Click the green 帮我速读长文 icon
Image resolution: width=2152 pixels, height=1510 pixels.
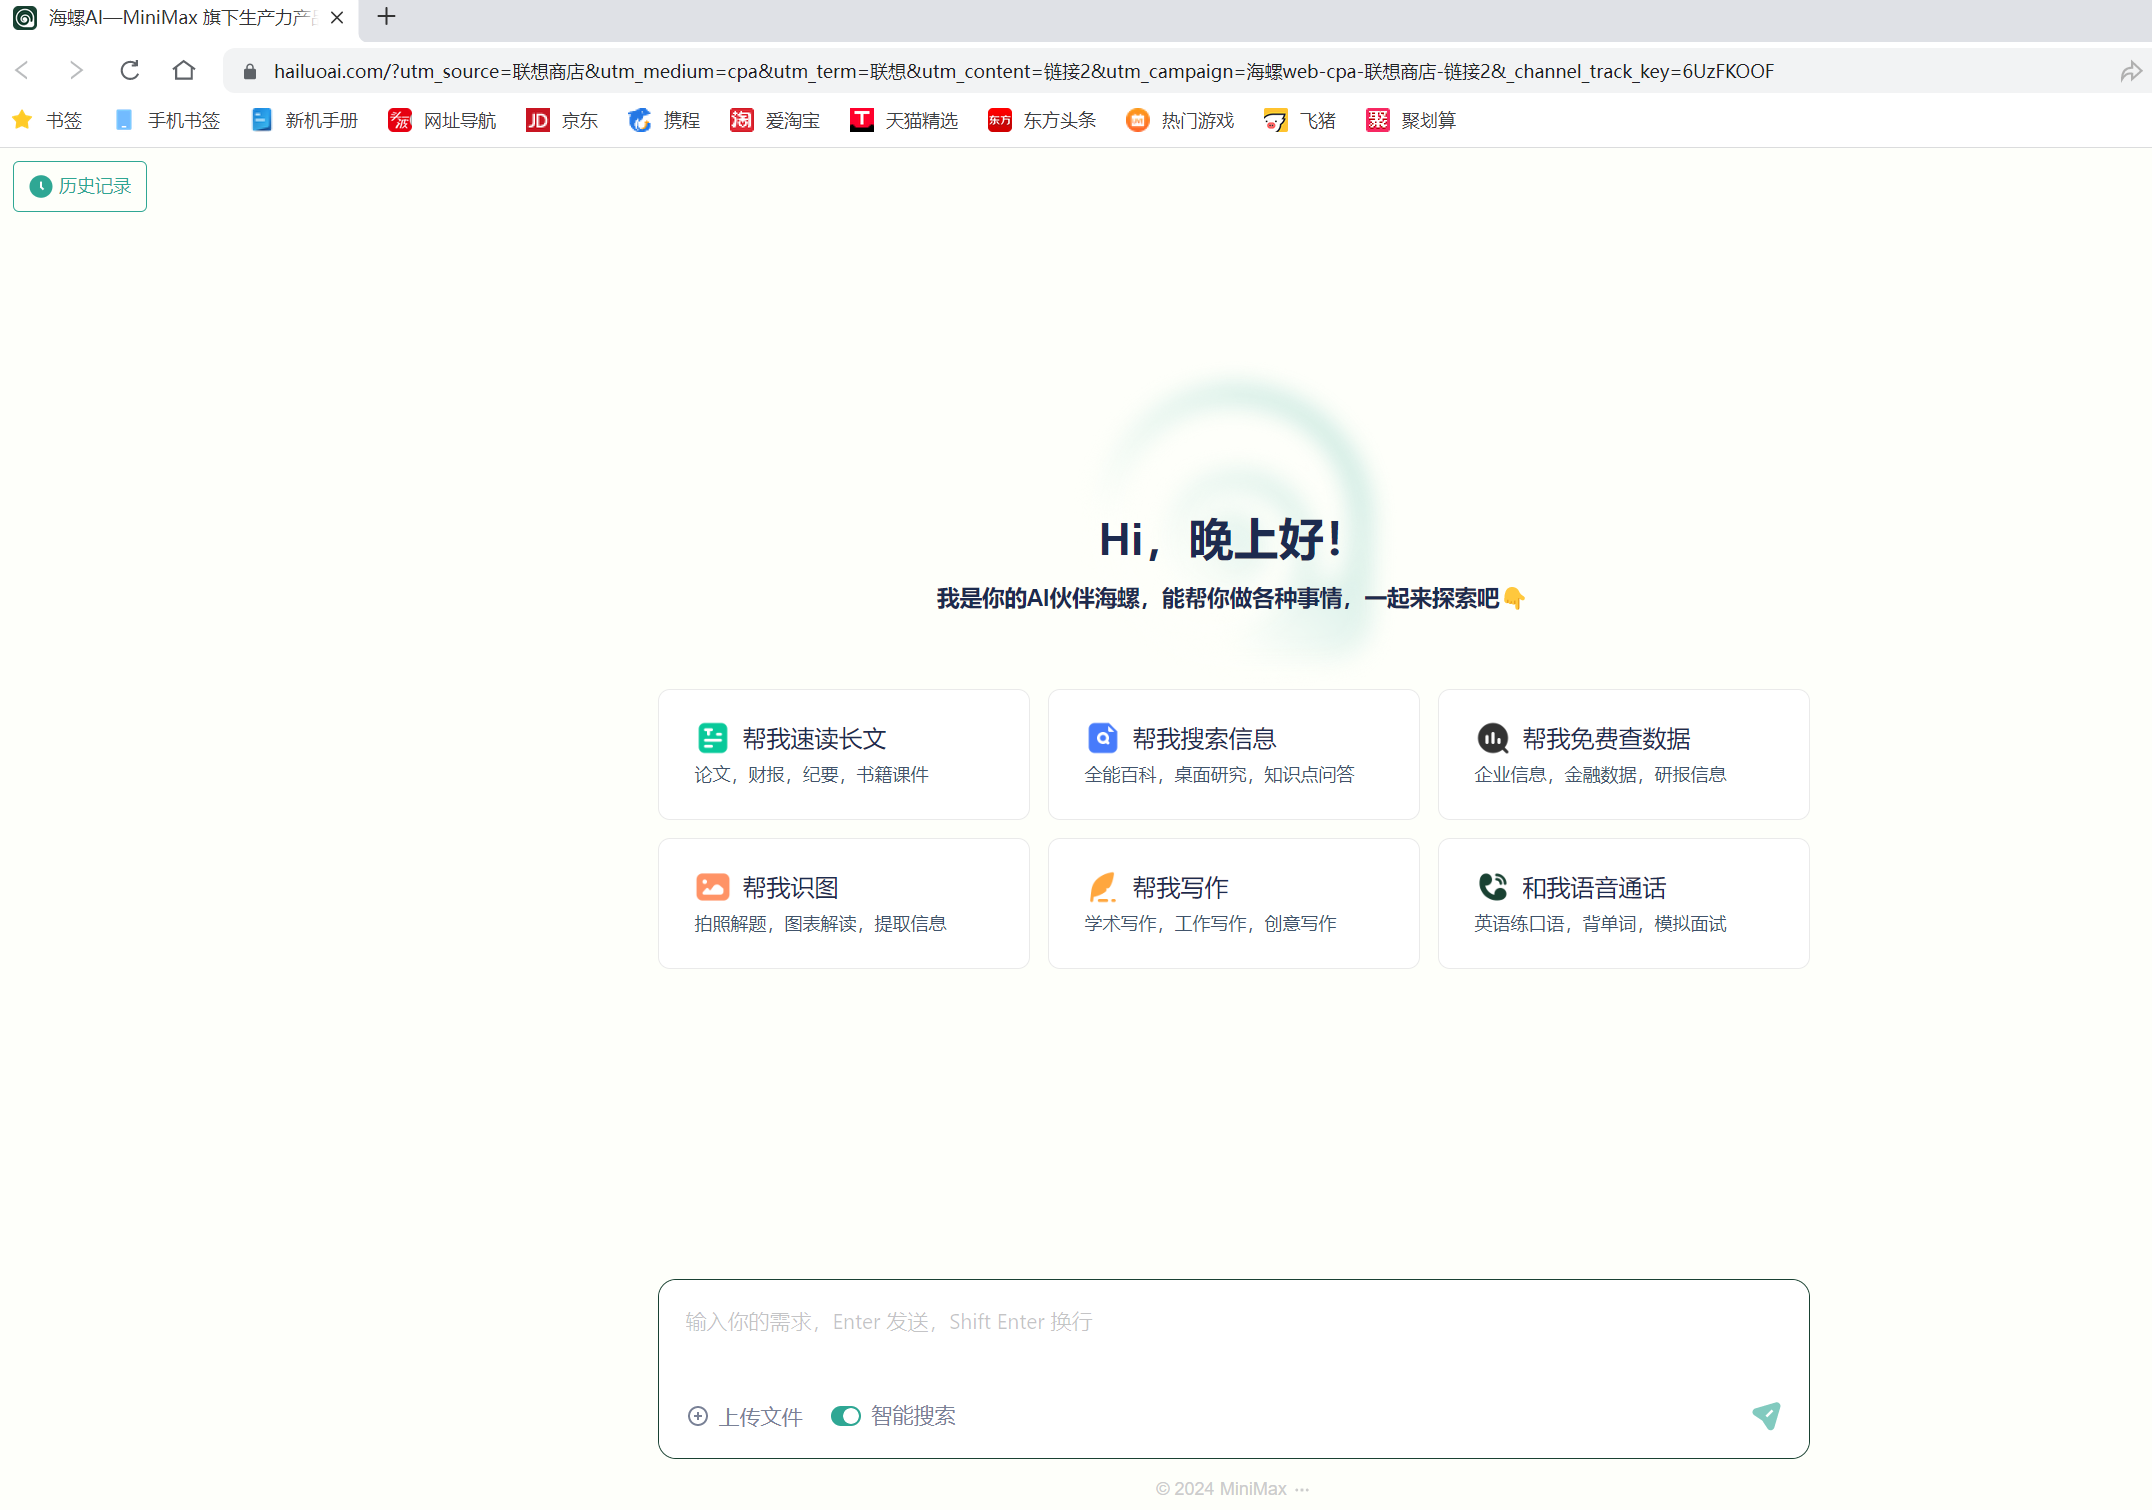(x=713, y=738)
